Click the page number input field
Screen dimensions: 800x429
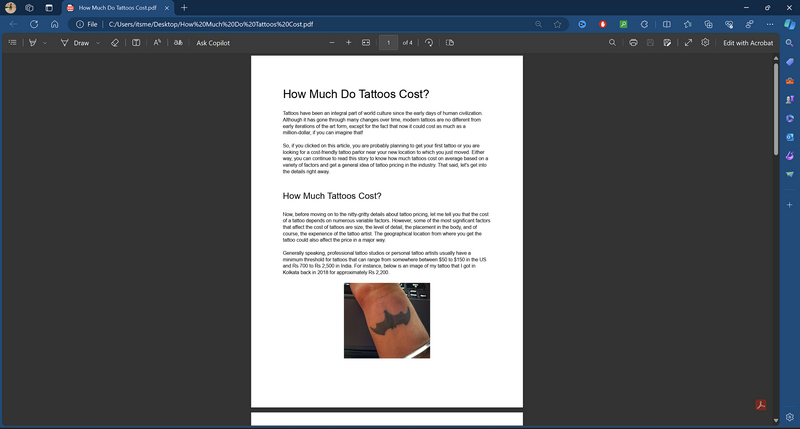point(387,43)
